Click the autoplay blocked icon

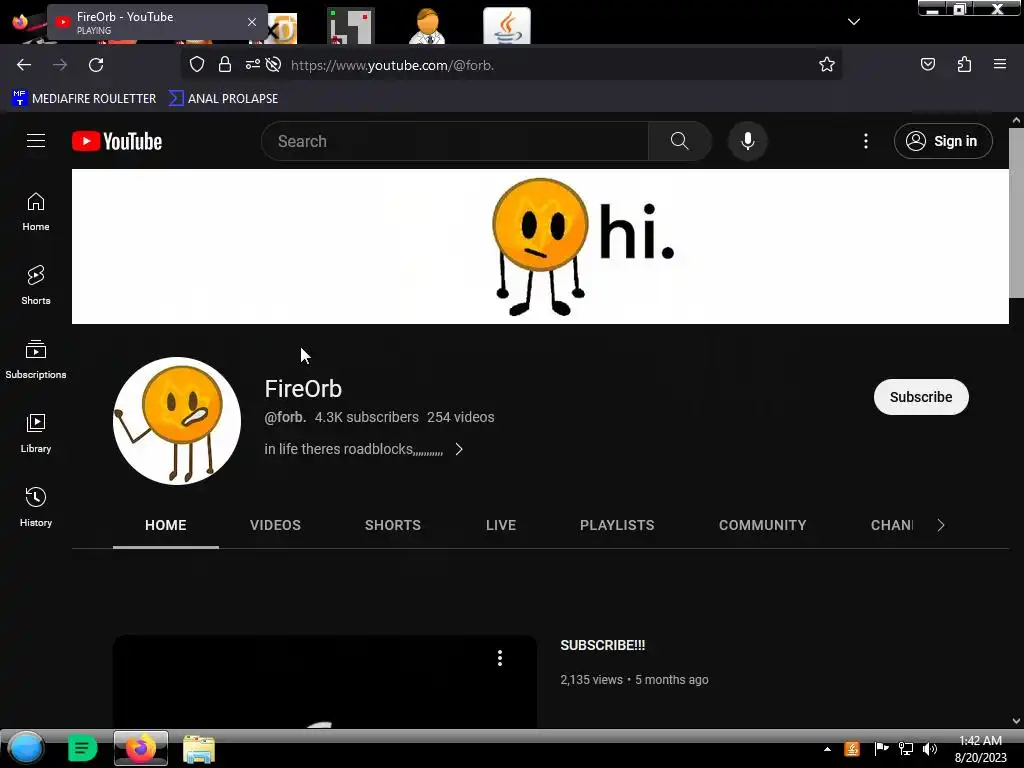(x=274, y=64)
